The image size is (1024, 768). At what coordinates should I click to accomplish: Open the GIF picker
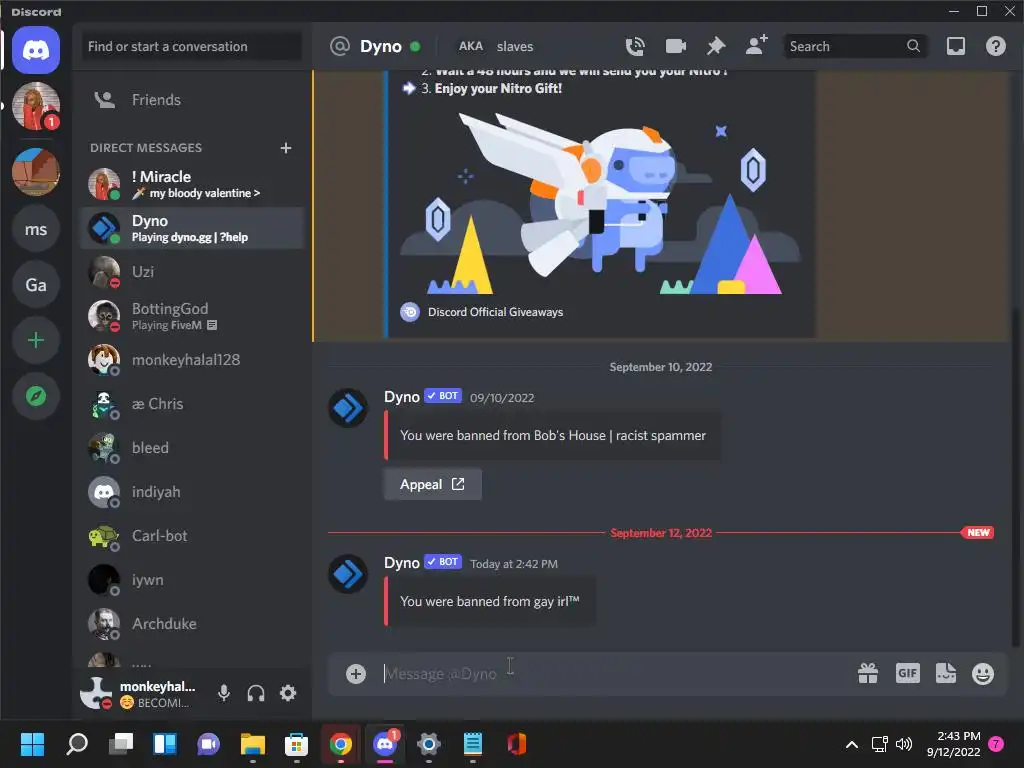pos(908,673)
